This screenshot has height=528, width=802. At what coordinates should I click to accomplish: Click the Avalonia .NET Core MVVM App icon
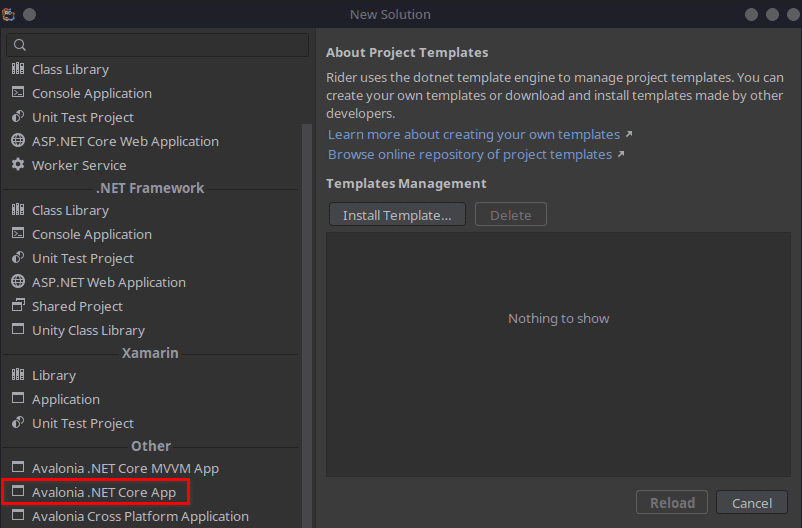18,467
